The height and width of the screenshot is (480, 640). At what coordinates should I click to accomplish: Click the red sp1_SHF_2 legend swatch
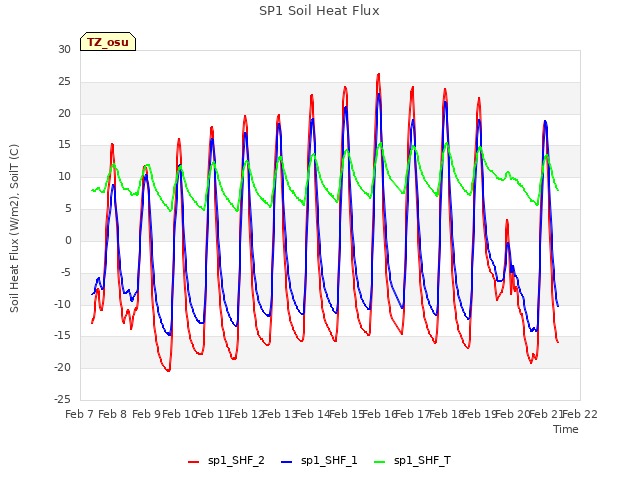[193, 462]
